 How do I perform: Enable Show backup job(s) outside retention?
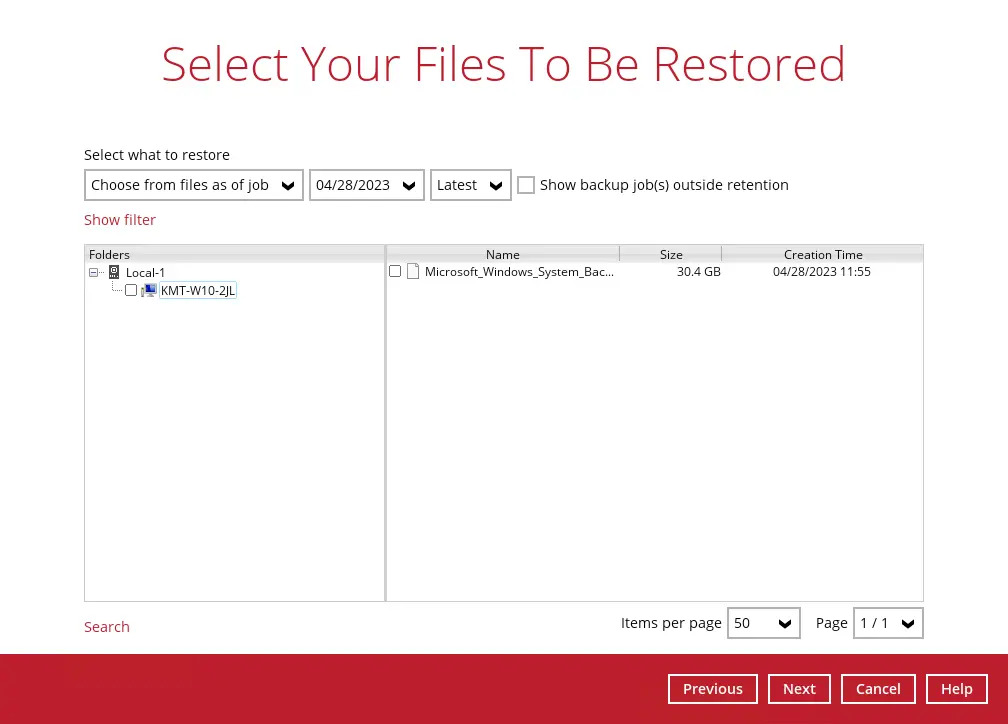click(526, 185)
